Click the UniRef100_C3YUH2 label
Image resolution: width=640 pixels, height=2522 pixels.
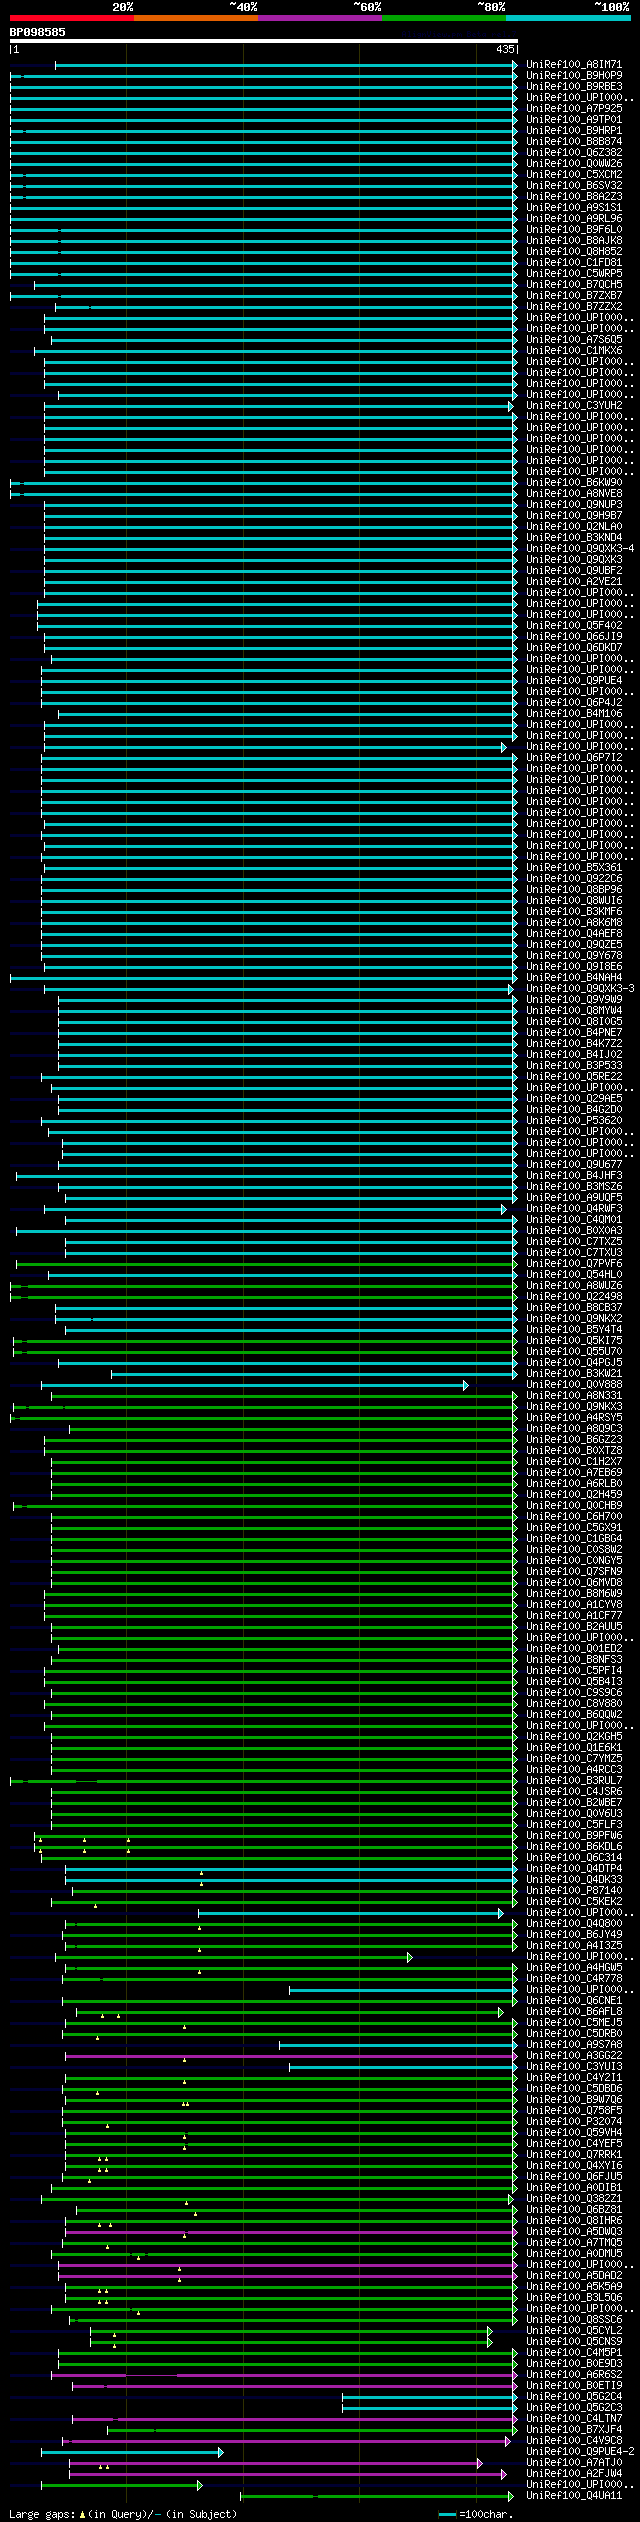(574, 405)
